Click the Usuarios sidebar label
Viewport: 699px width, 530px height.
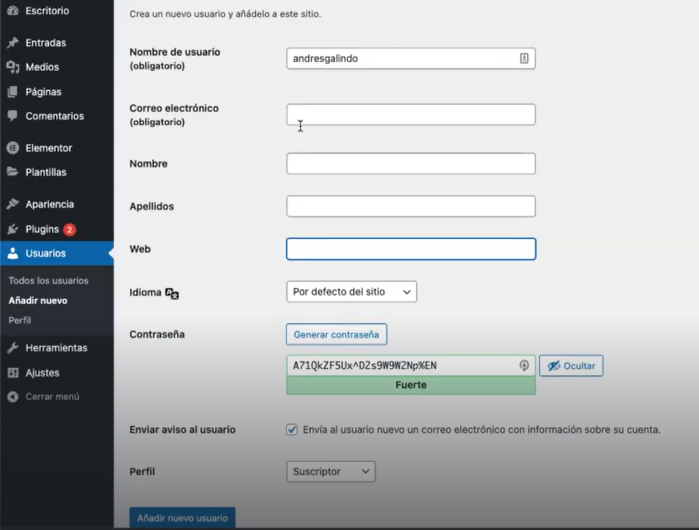pyautogui.click(x=45, y=253)
